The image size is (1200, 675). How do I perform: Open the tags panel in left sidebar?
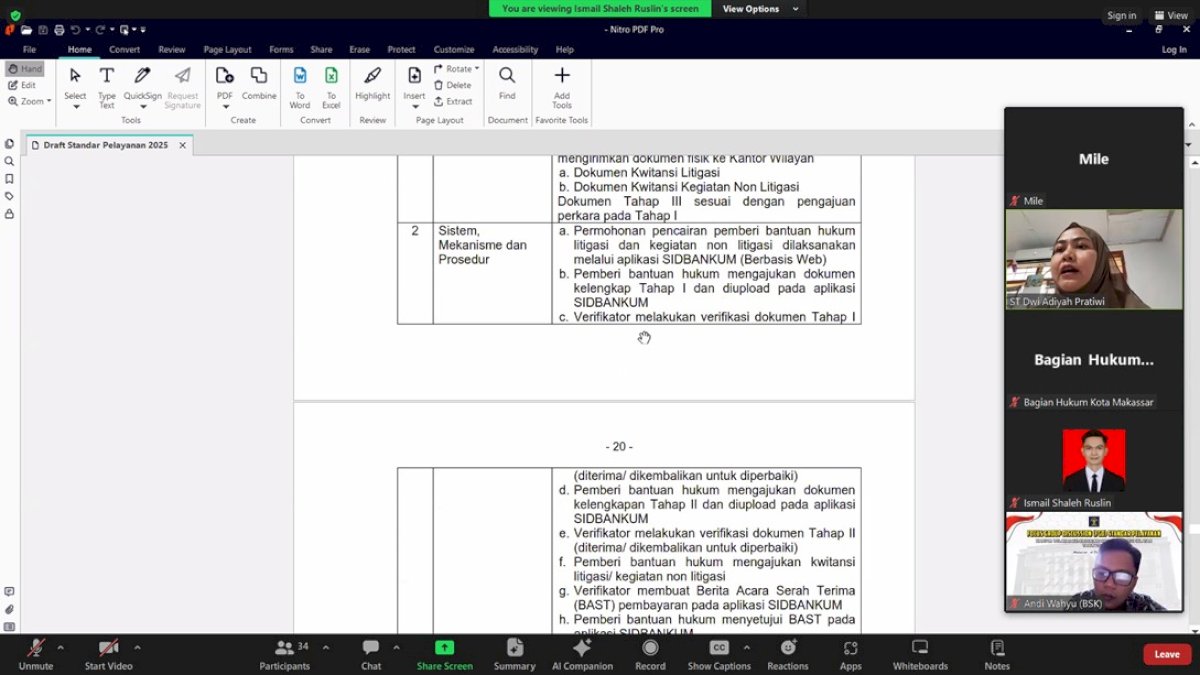coord(9,196)
